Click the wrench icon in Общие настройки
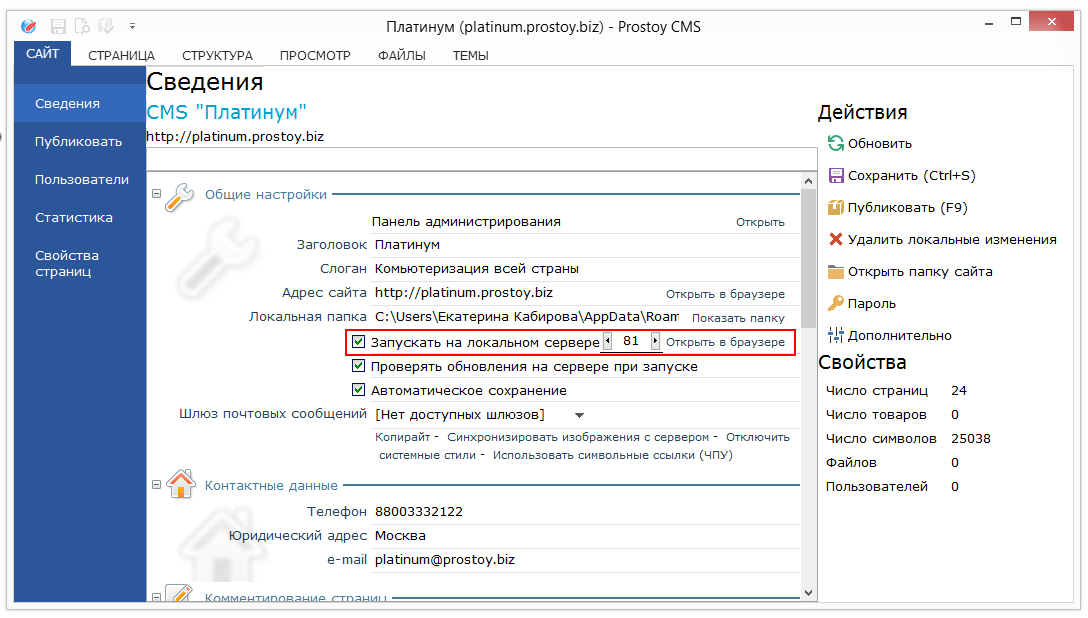This screenshot has width=1088, height=618. (x=180, y=196)
